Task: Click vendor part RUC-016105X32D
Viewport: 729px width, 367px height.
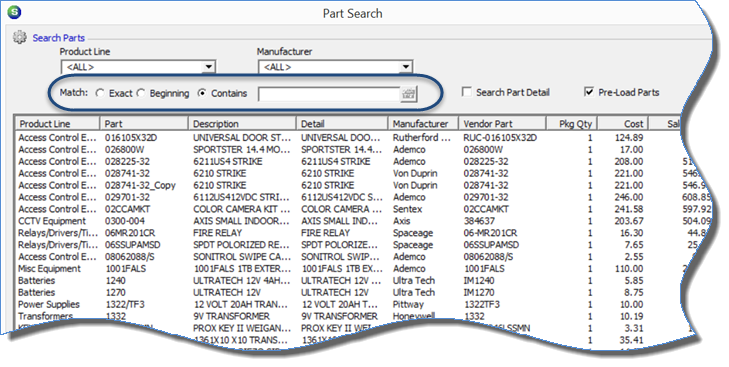Action: [x=500, y=138]
